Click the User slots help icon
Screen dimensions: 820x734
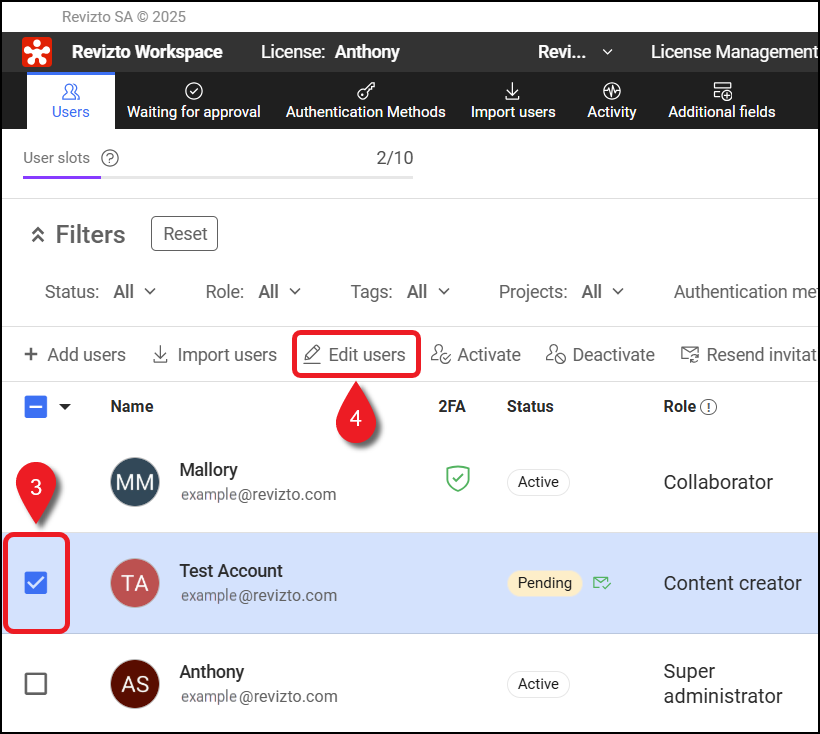[x=110, y=158]
